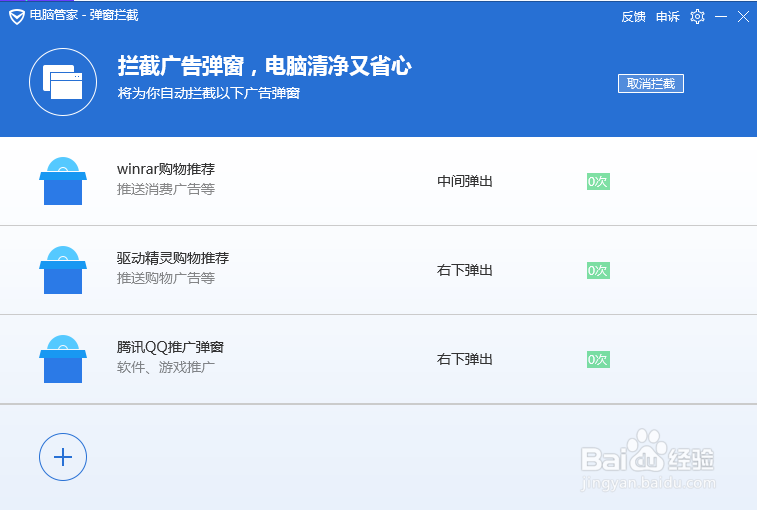This screenshot has width=757, height=510.
Task: Click the 电脑管家 - 弹窗拦截 title text
Action: coord(84,15)
